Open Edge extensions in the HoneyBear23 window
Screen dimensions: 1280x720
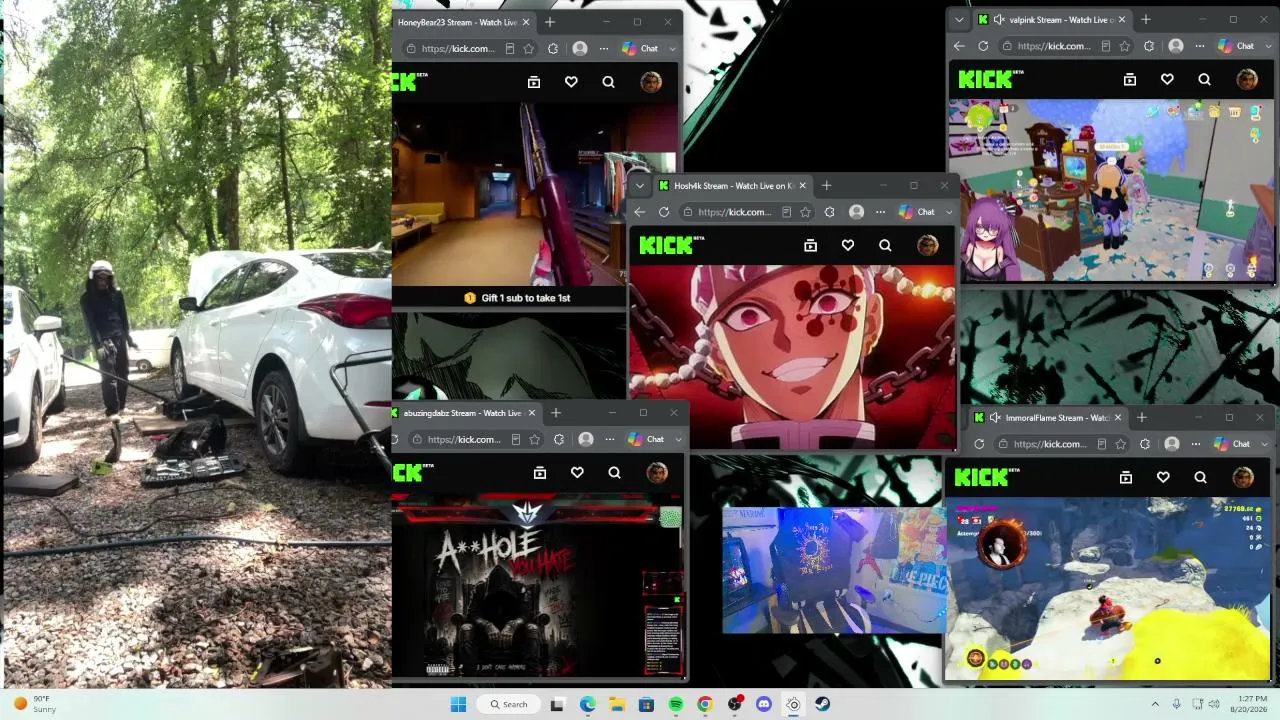[x=553, y=48]
